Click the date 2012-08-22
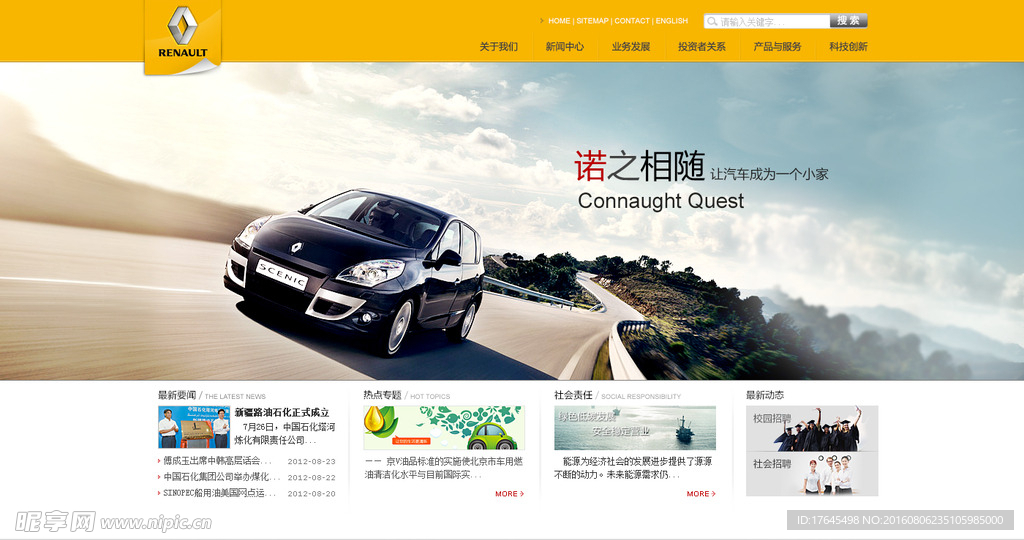The image size is (1024, 540). 312,478
